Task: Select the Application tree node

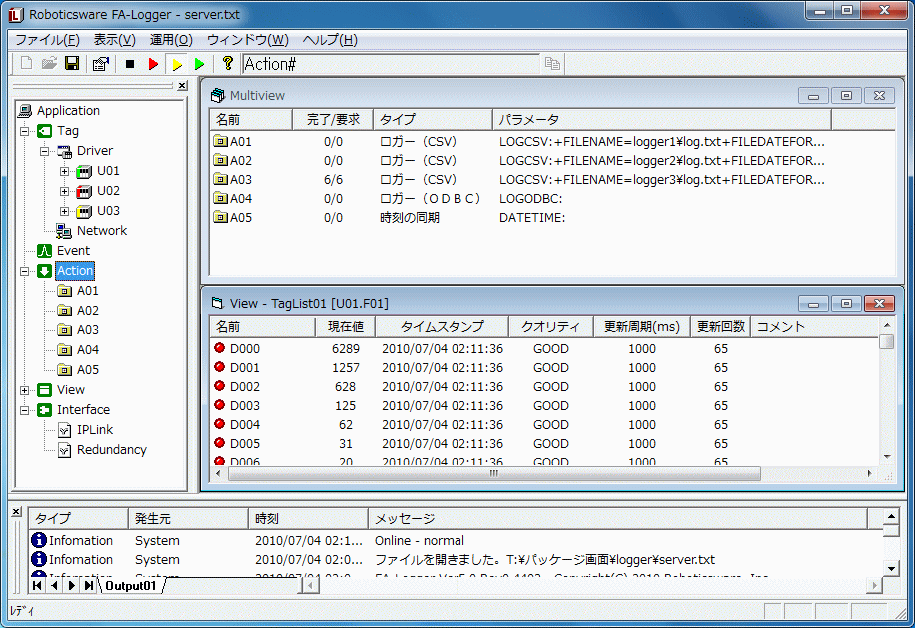Action: pos(68,110)
